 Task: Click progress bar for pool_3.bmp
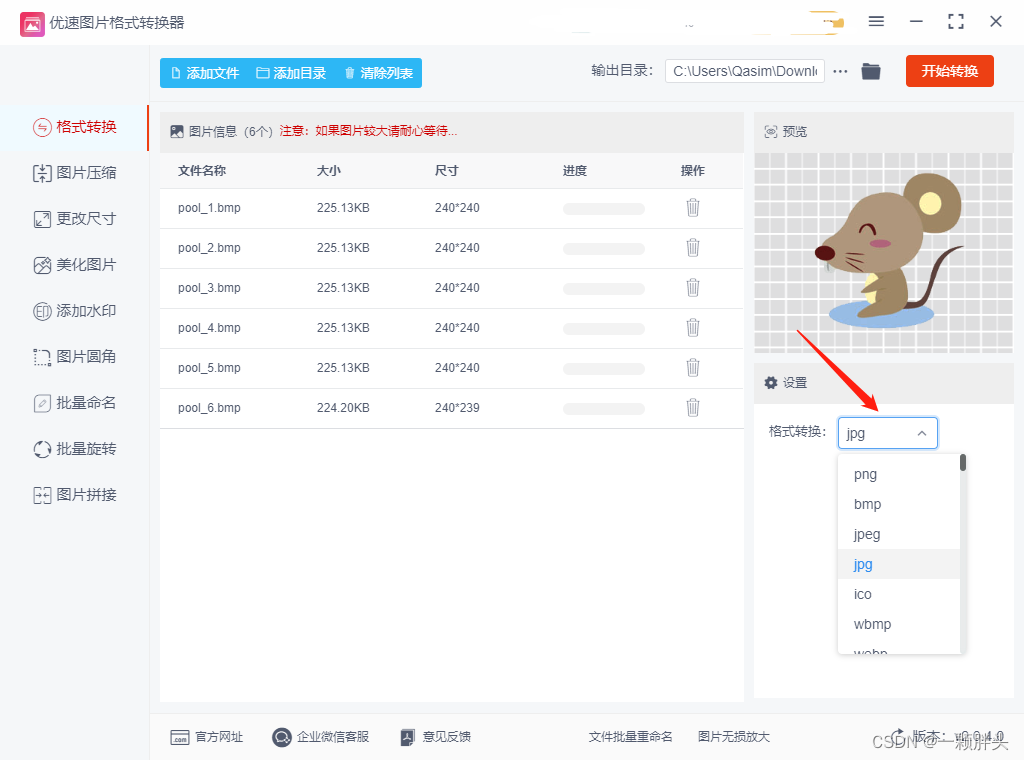[604, 289]
